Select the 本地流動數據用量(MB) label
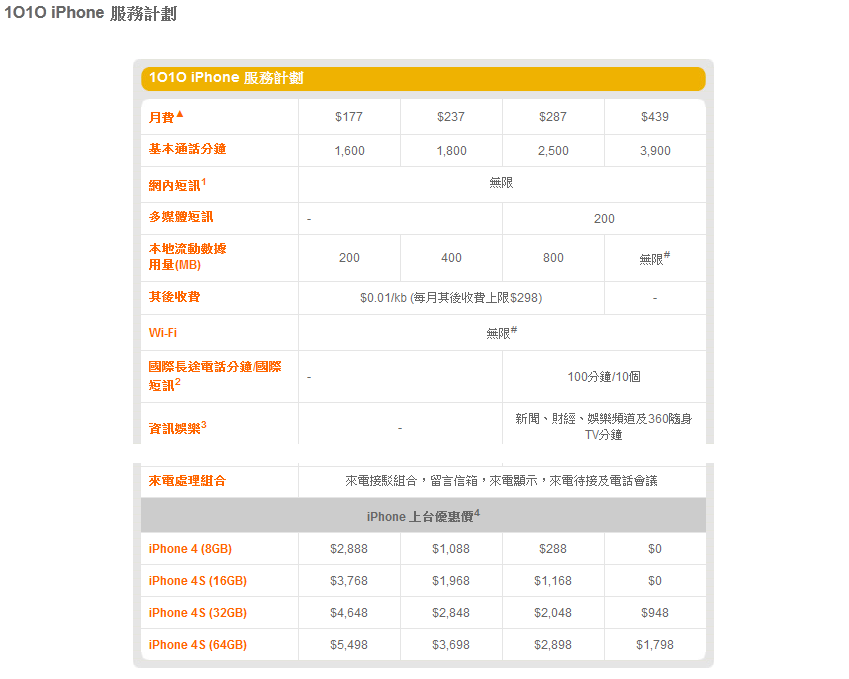The image size is (849, 679). tap(187, 257)
